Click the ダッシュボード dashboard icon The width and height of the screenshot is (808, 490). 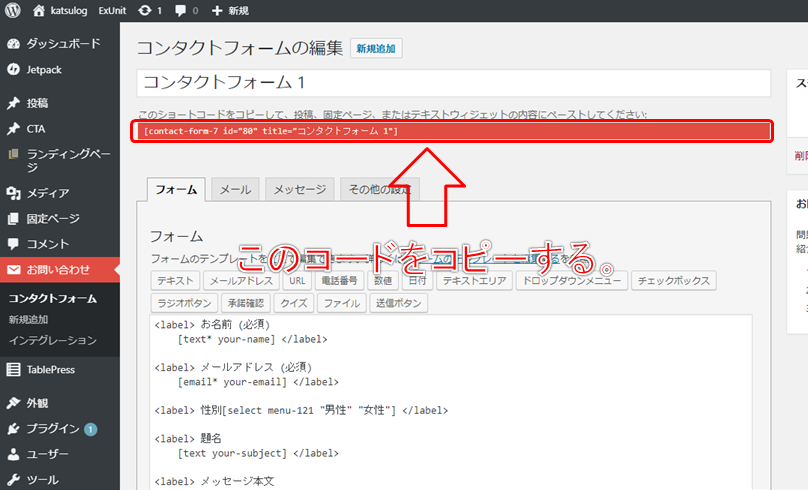[x=13, y=44]
